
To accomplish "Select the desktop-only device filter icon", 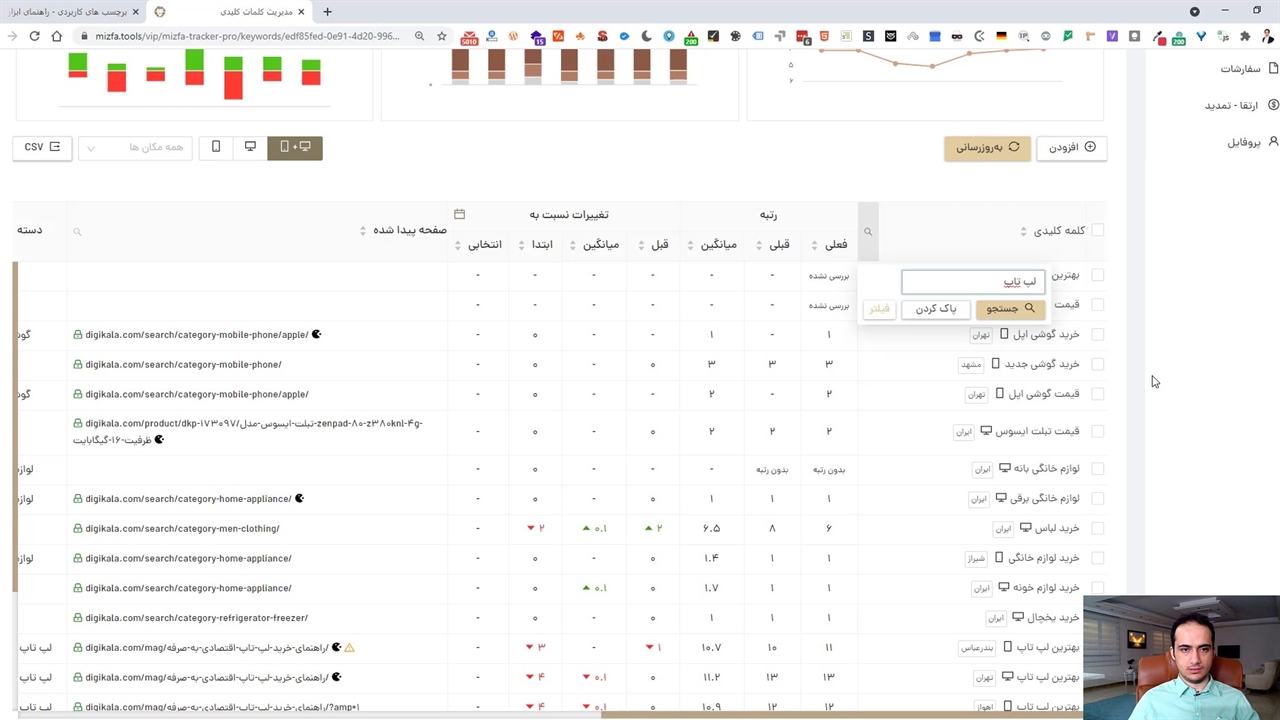I will [250, 147].
